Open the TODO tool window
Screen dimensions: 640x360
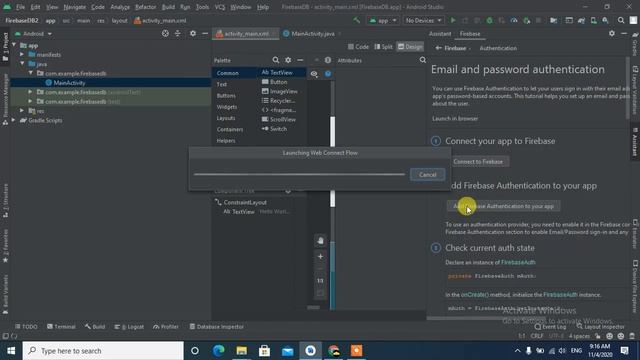[x=26, y=327]
